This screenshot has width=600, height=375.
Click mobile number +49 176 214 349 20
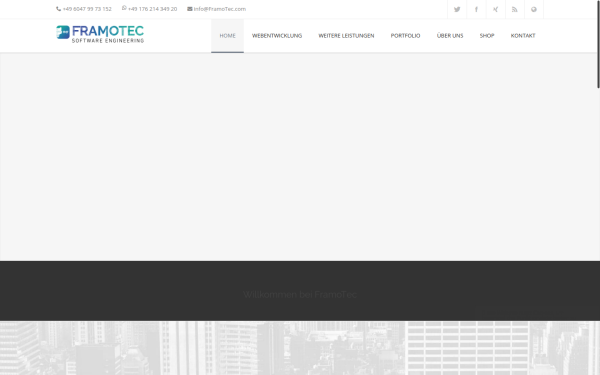[x=152, y=9]
